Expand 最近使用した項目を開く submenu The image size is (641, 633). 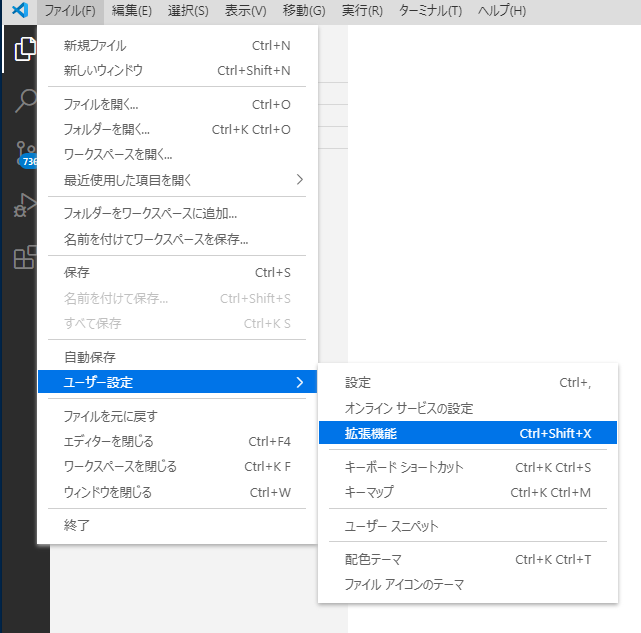click(x=177, y=180)
